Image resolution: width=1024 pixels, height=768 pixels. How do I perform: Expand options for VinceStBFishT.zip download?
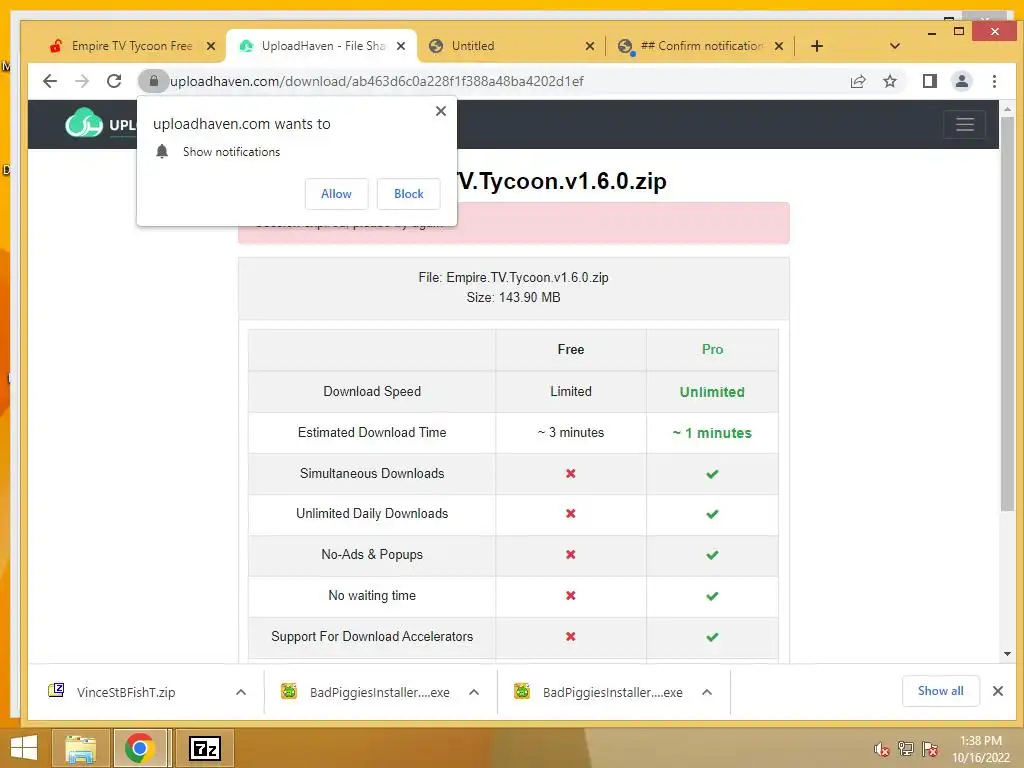tap(241, 692)
